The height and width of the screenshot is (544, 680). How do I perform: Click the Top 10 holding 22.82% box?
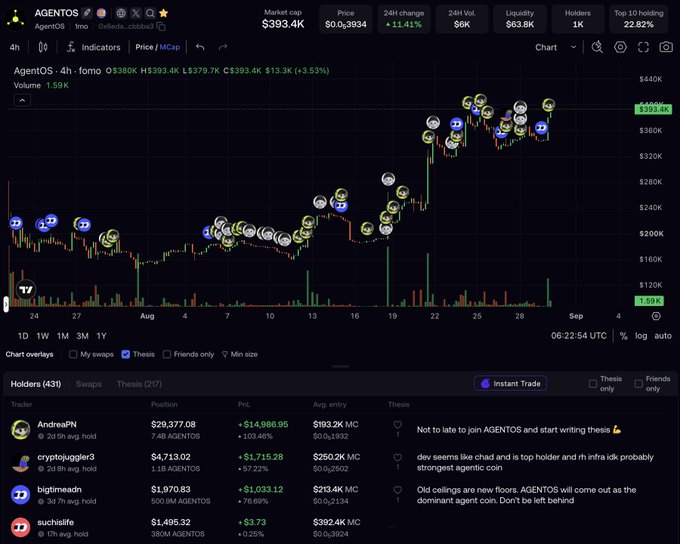point(638,19)
